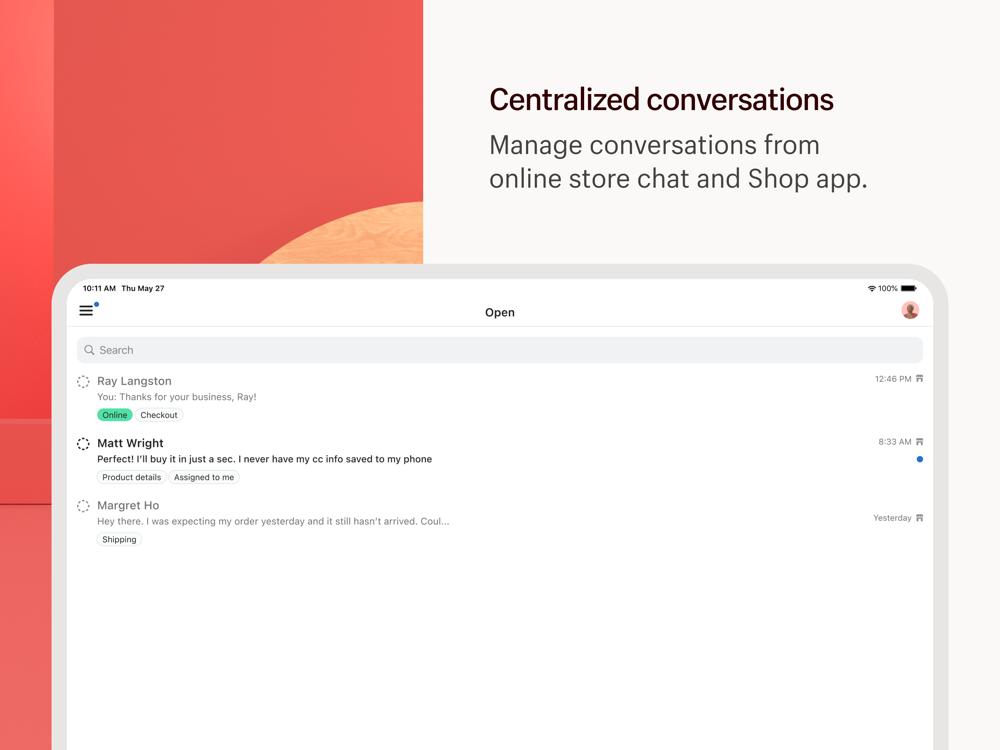1000x750 pixels.
Task: Click the Centralized conversations heading
Action: (661, 100)
